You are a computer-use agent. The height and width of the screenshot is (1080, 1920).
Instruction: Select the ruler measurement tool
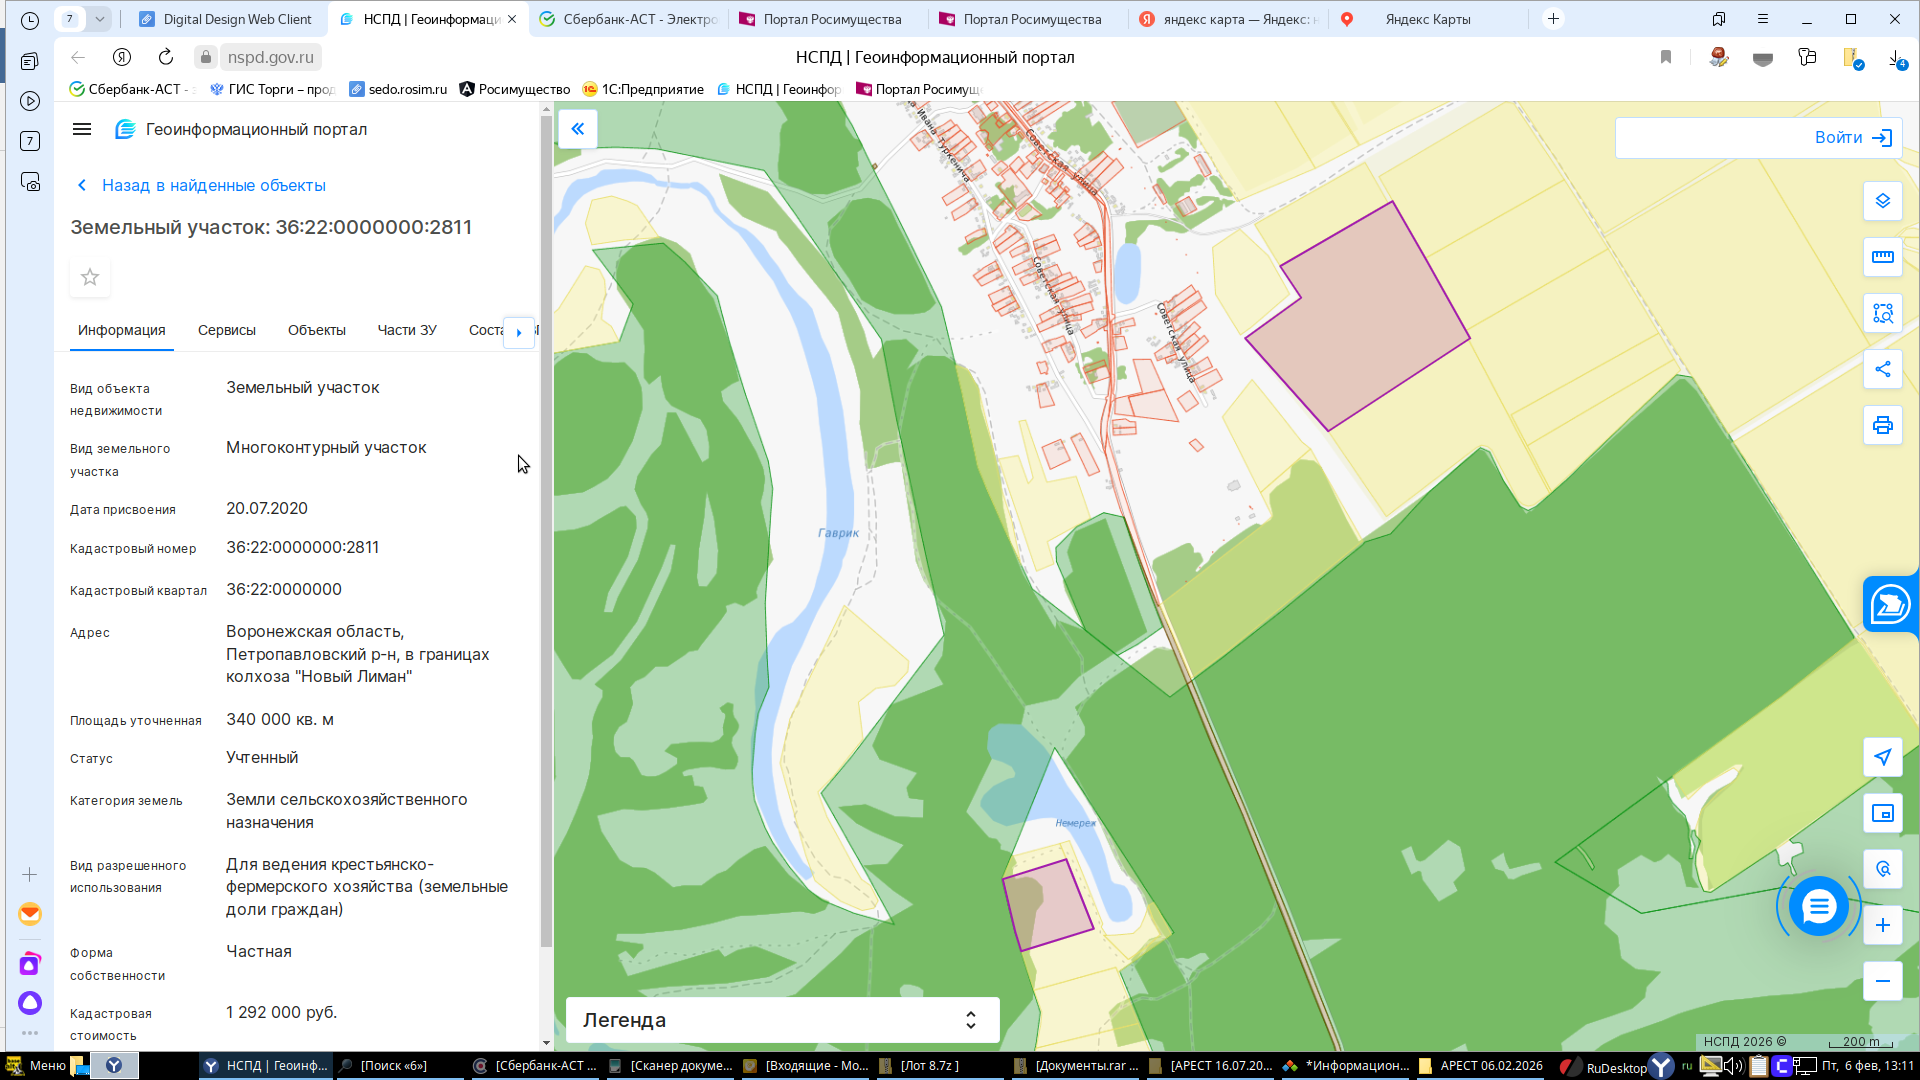pyautogui.click(x=1882, y=257)
